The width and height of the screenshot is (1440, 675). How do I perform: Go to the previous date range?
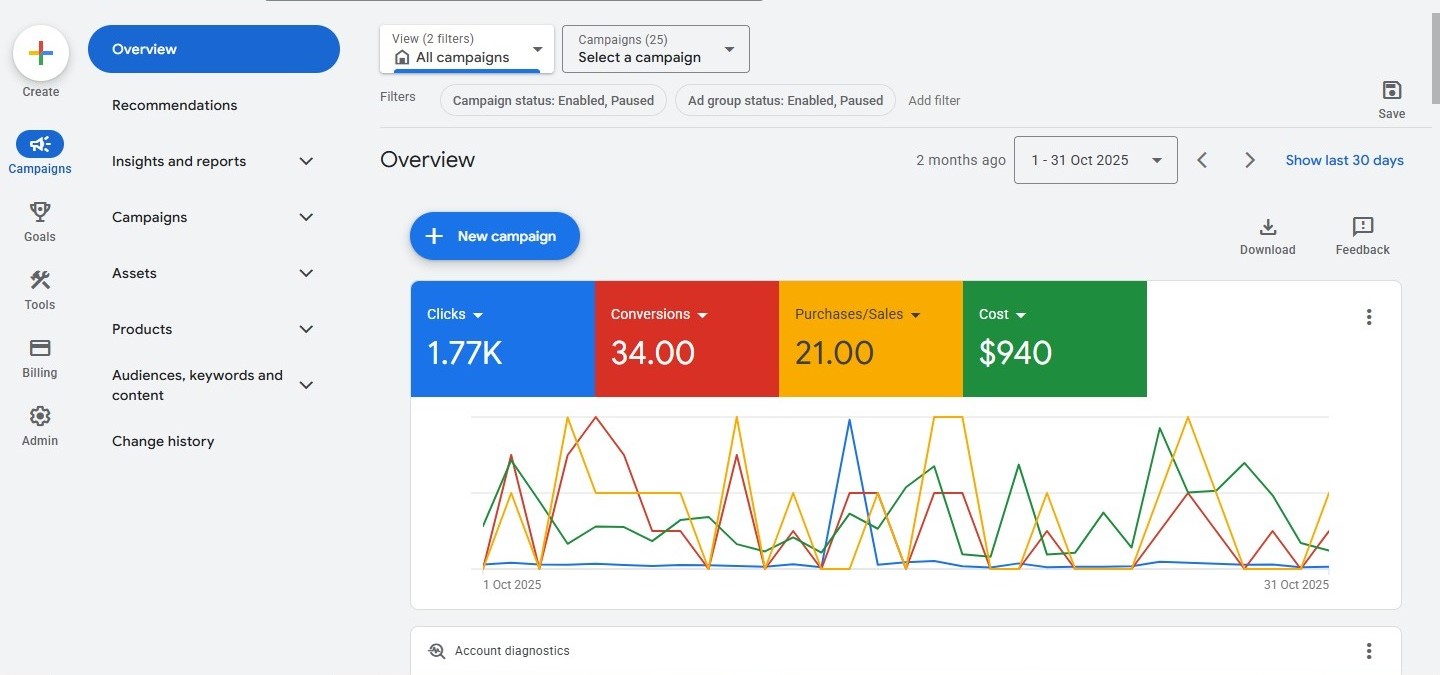[1202, 160]
